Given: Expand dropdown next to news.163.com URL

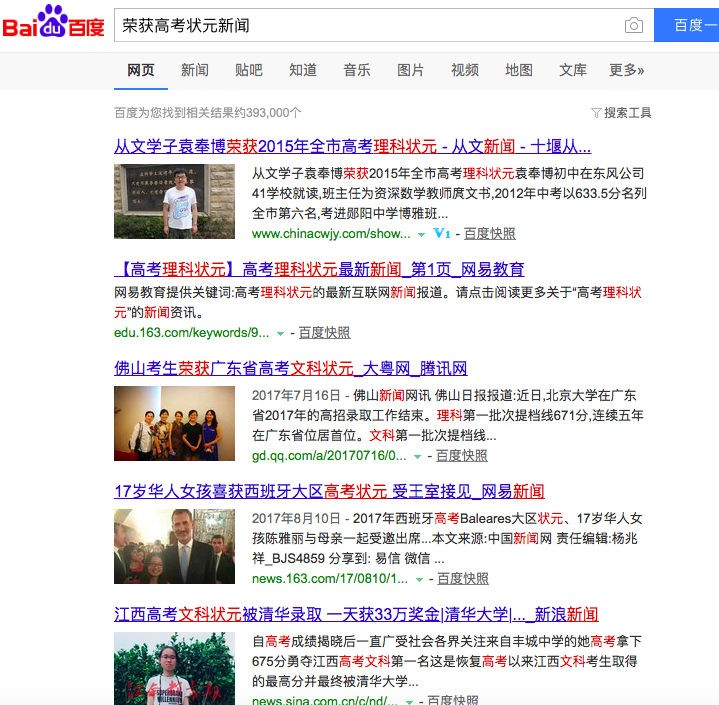Looking at the screenshot, I should [419, 580].
